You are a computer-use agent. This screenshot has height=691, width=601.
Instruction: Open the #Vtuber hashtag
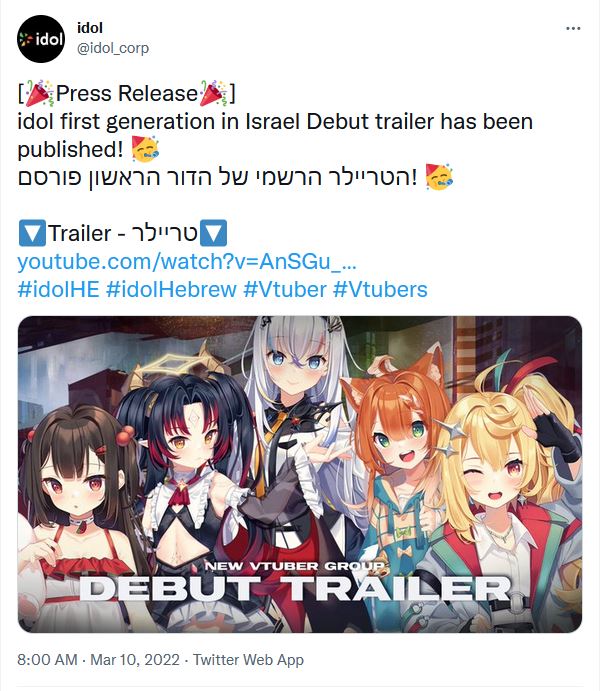coord(285,290)
